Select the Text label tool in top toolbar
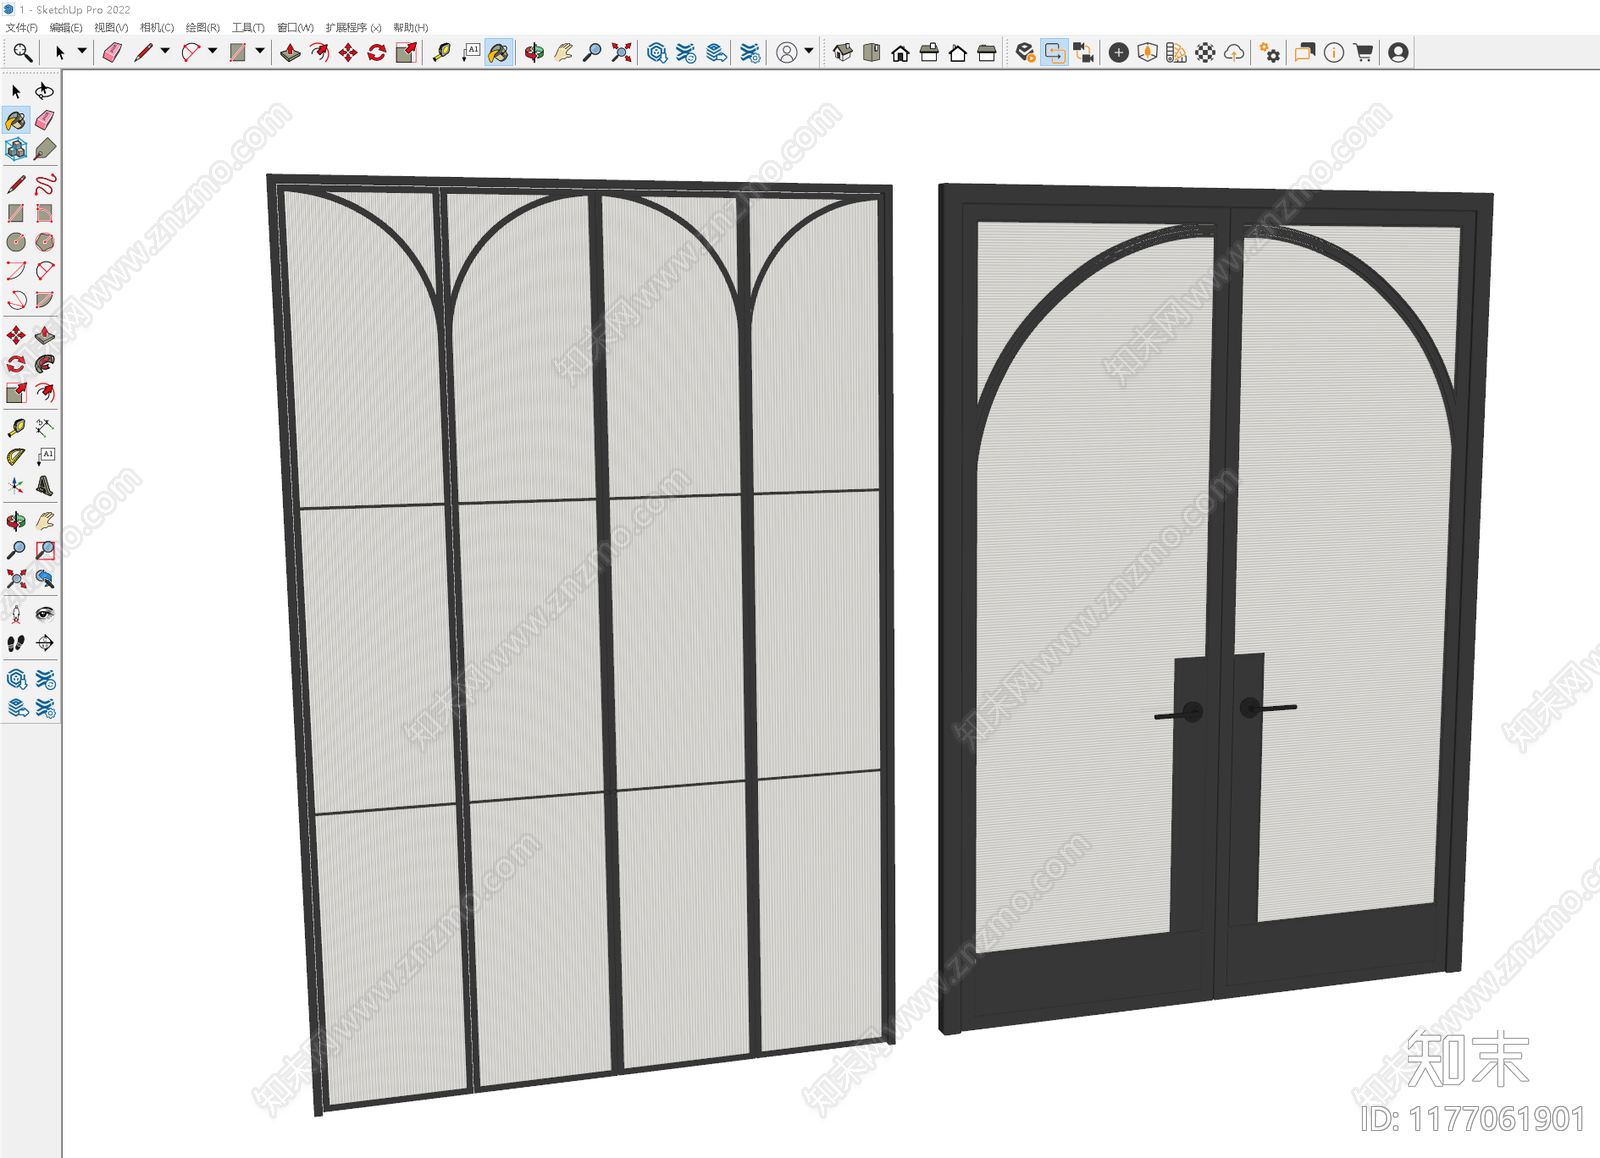Viewport: 1600px width, 1158px height. pyautogui.click(x=470, y=52)
